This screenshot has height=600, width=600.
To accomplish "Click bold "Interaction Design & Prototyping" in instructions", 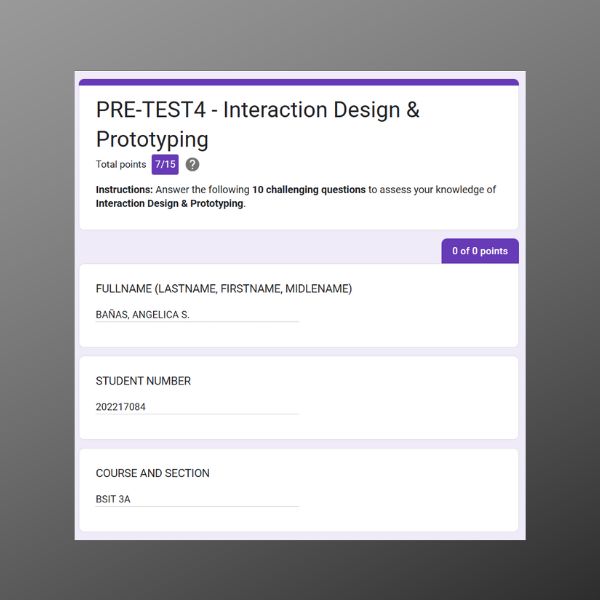I will [x=169, y=203].
